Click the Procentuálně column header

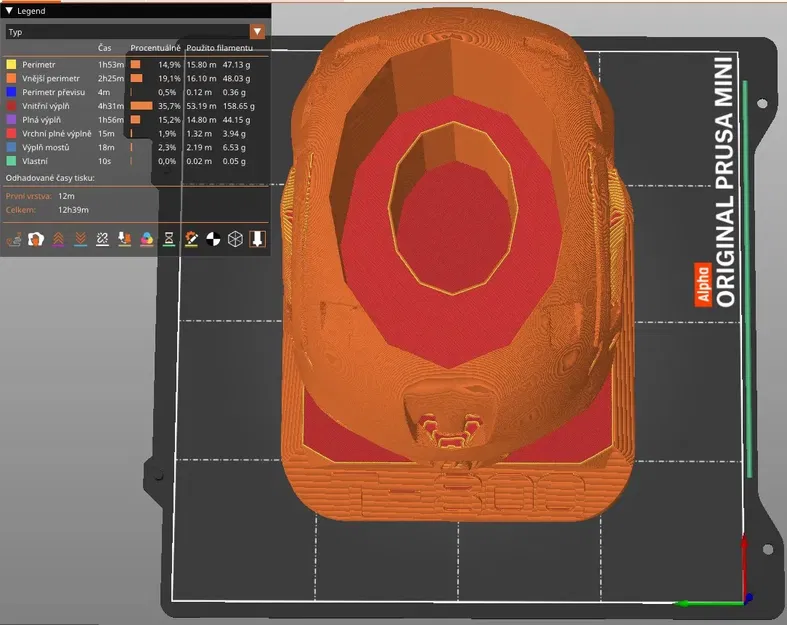tap(155, 48)
